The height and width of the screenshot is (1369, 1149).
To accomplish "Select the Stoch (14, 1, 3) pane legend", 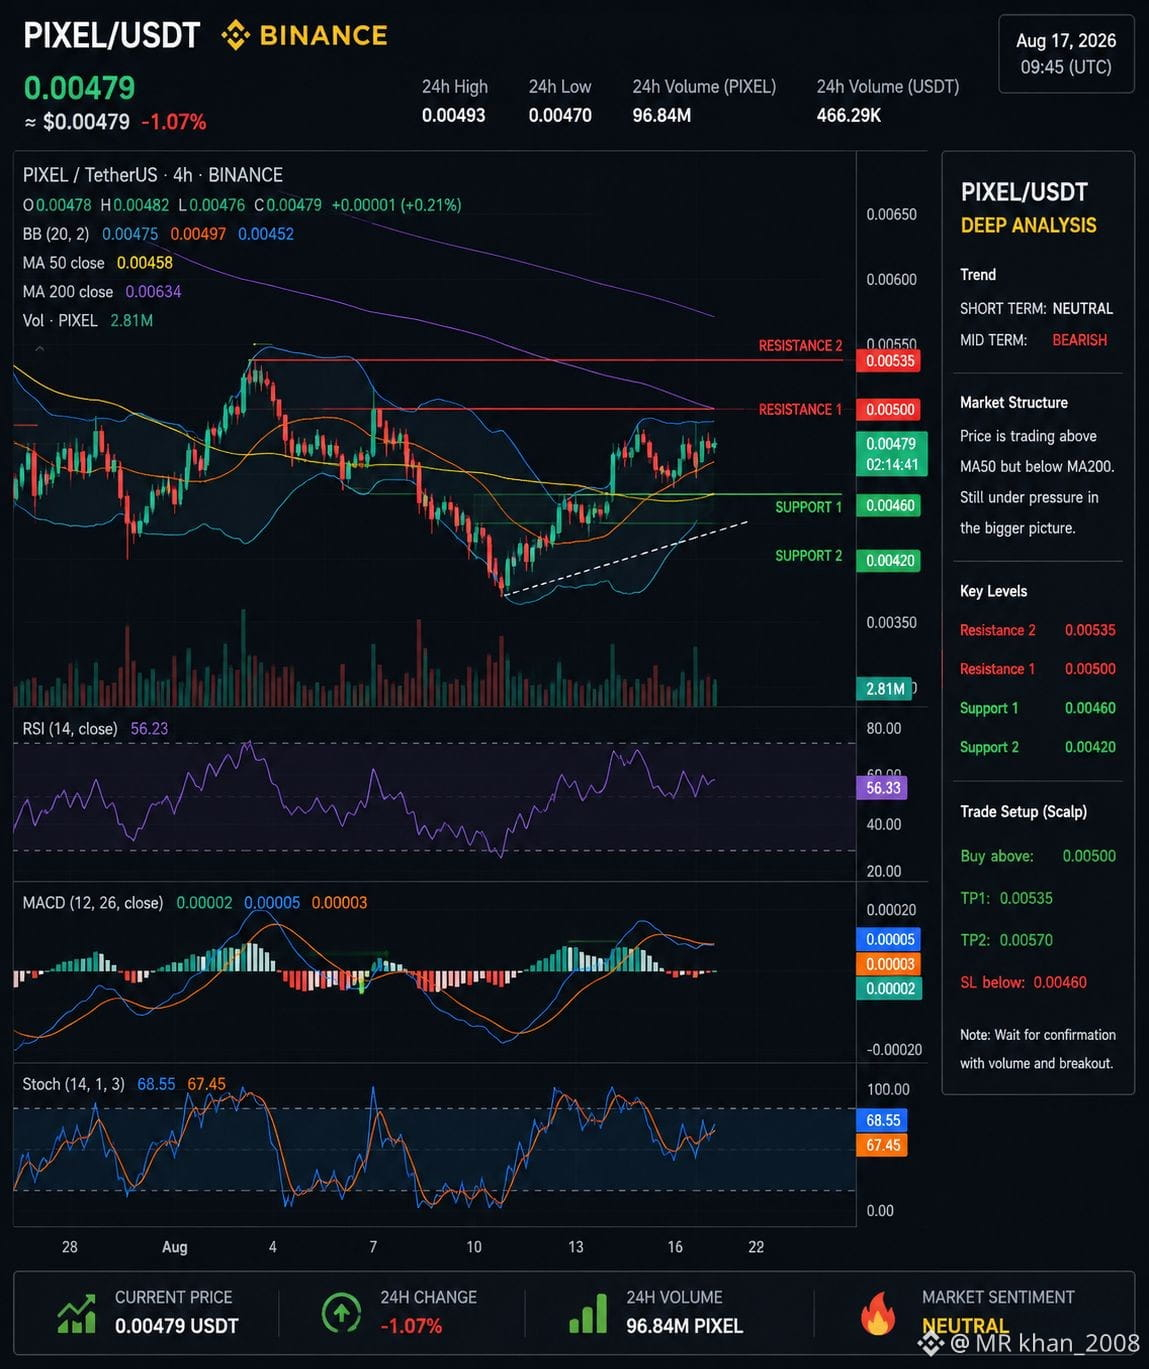I will tap(124, 1084).
